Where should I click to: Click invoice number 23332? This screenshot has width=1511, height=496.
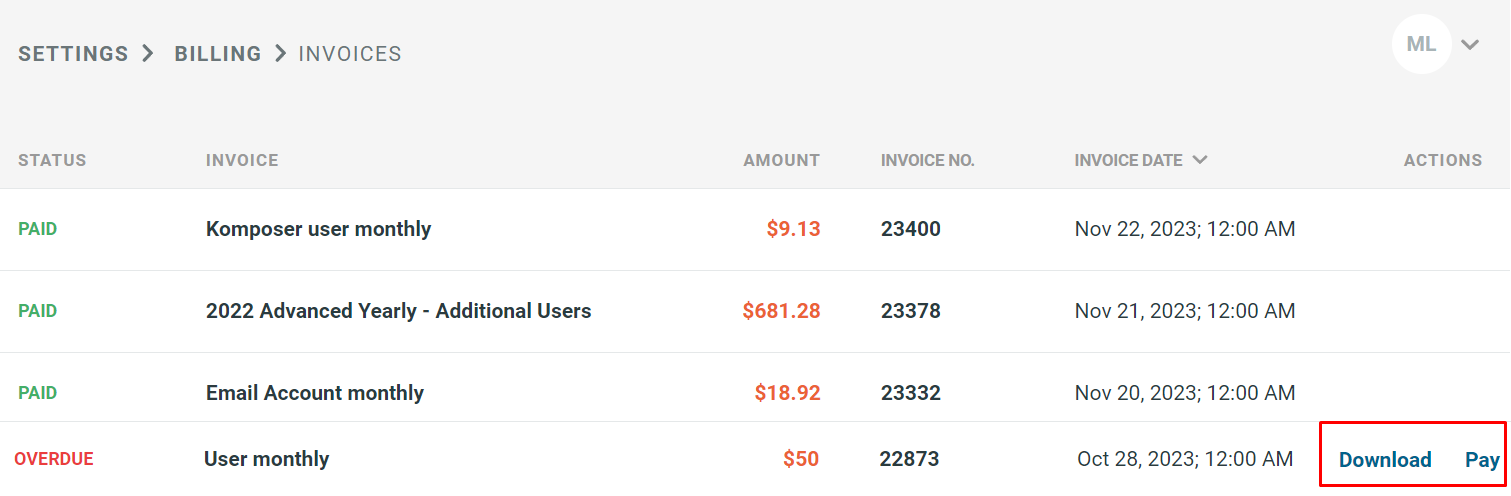point(911,393)
